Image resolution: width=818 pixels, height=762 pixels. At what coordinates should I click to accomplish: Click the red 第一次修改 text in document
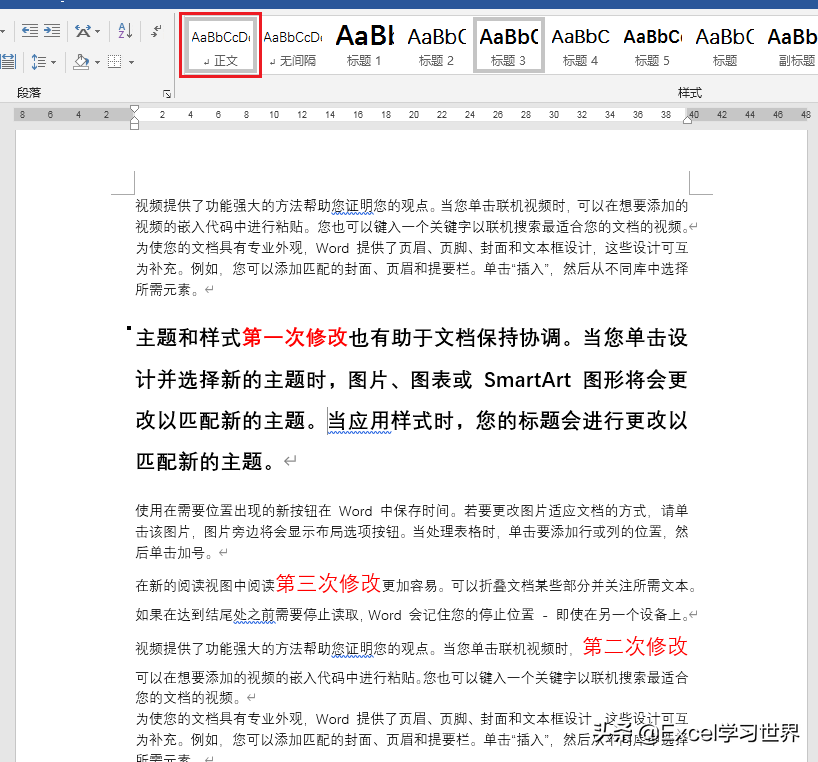(294, 338)
